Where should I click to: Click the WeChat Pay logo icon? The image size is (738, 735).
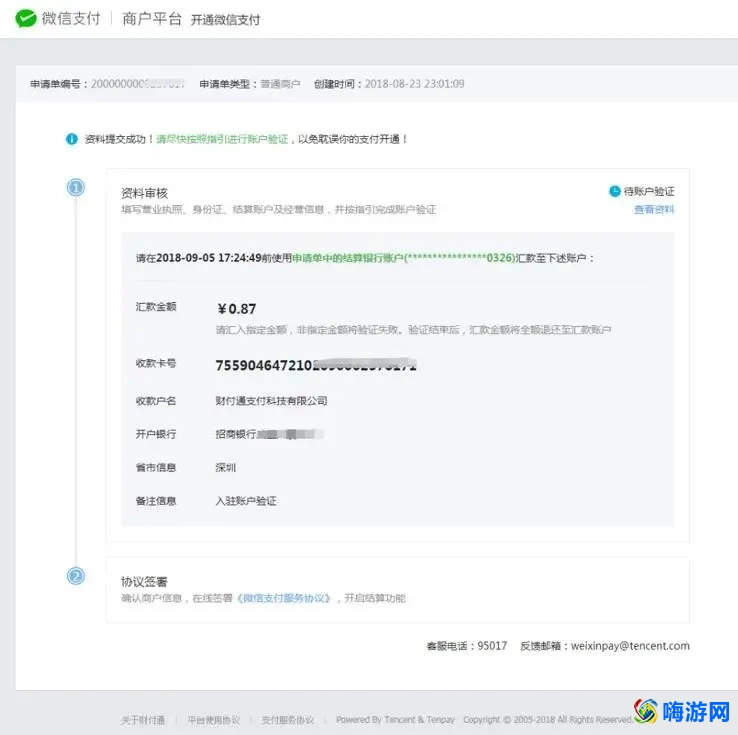[25, 18]
